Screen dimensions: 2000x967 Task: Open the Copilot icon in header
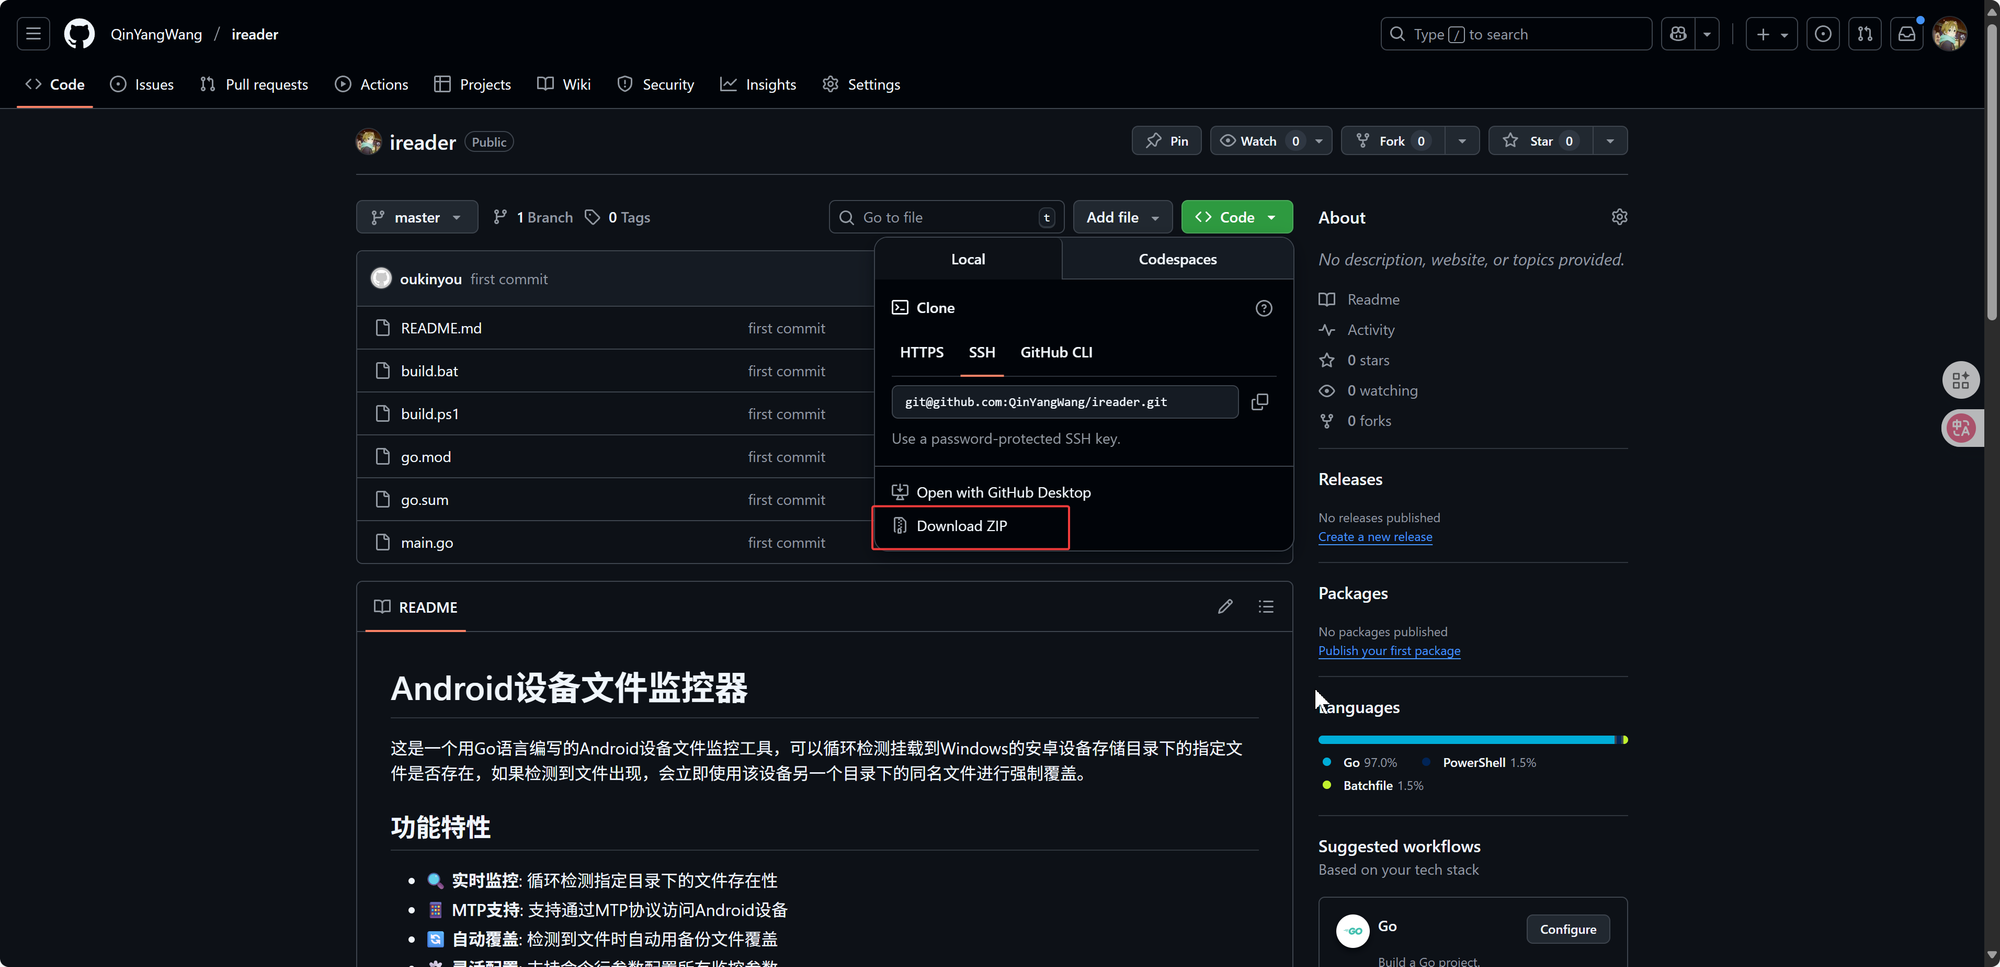click(x=1678, y=34)
